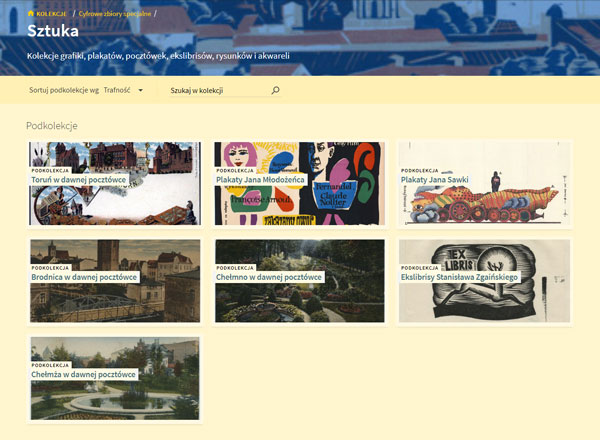Click the collection description text under Sztuka
Image resolution: width=600 pixels, height=440 pixels.
[158, 56]
